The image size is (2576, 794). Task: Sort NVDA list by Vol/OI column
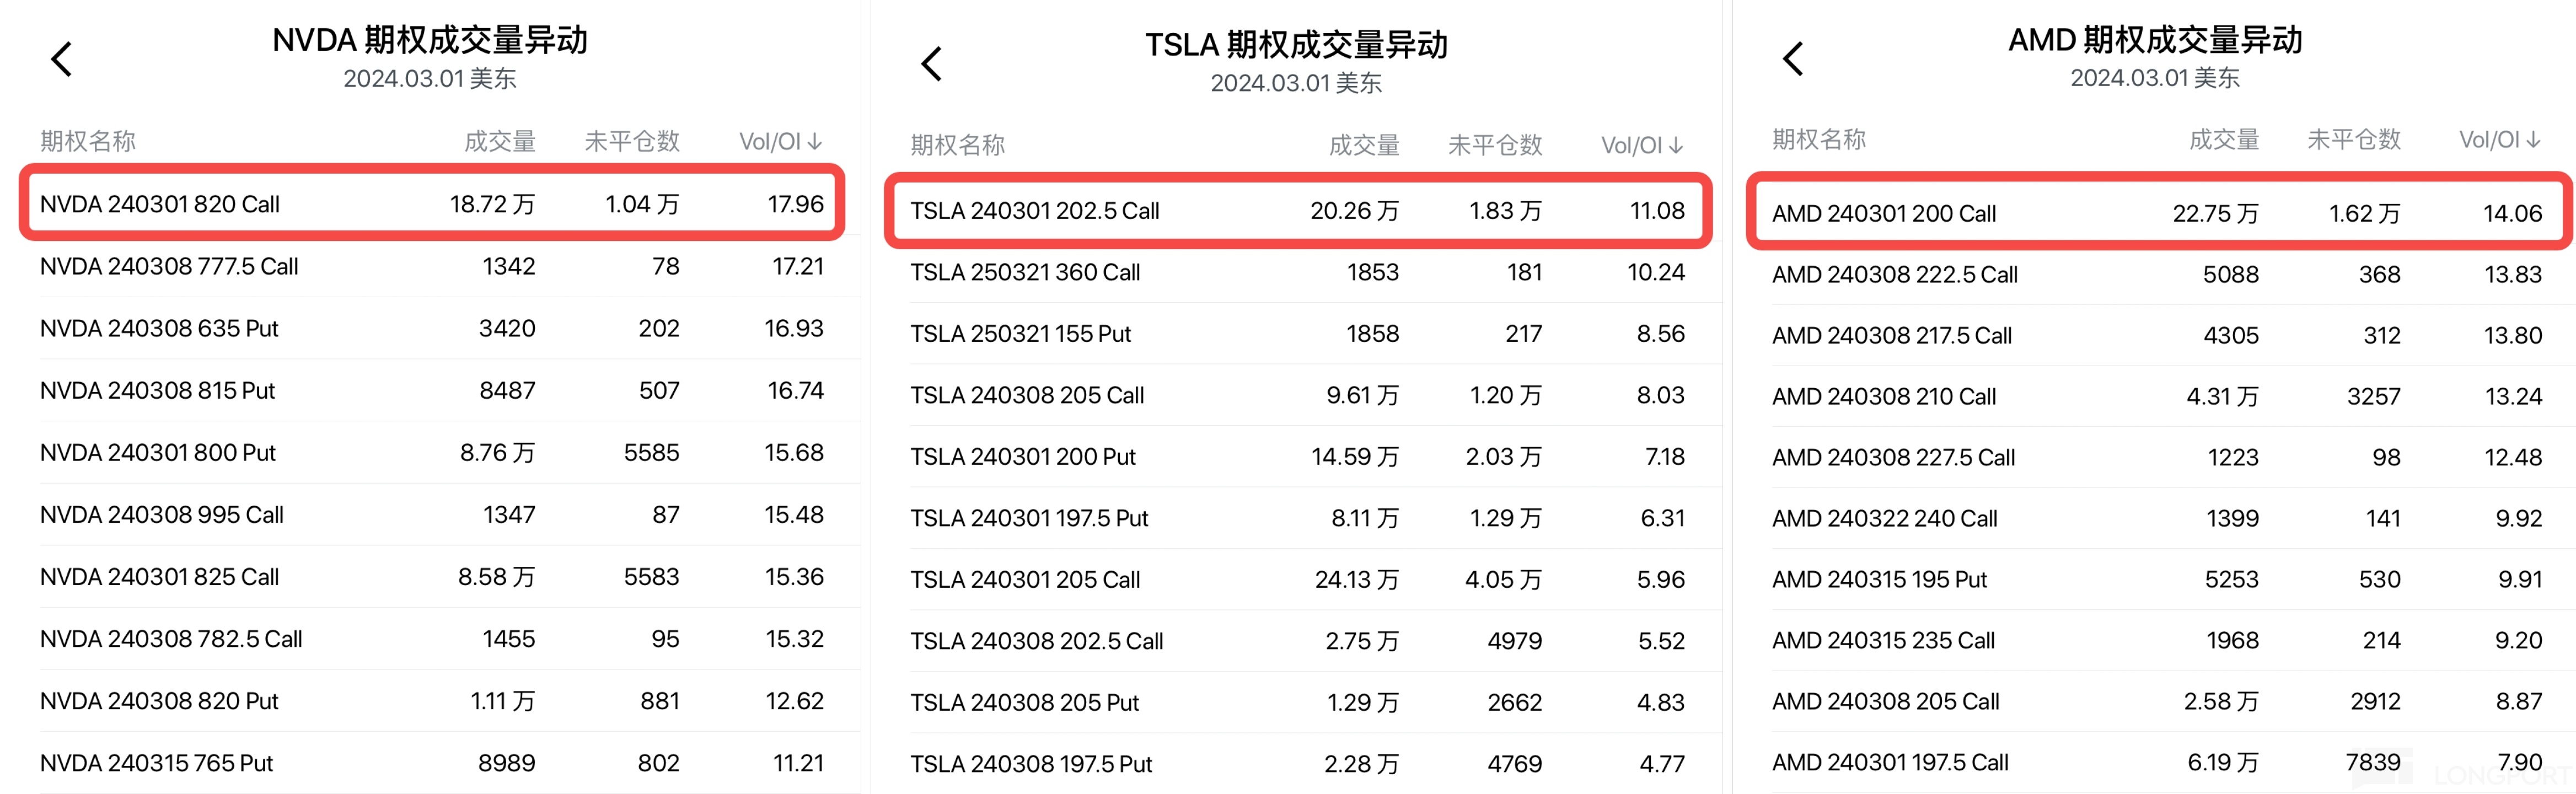pos(780,142)
